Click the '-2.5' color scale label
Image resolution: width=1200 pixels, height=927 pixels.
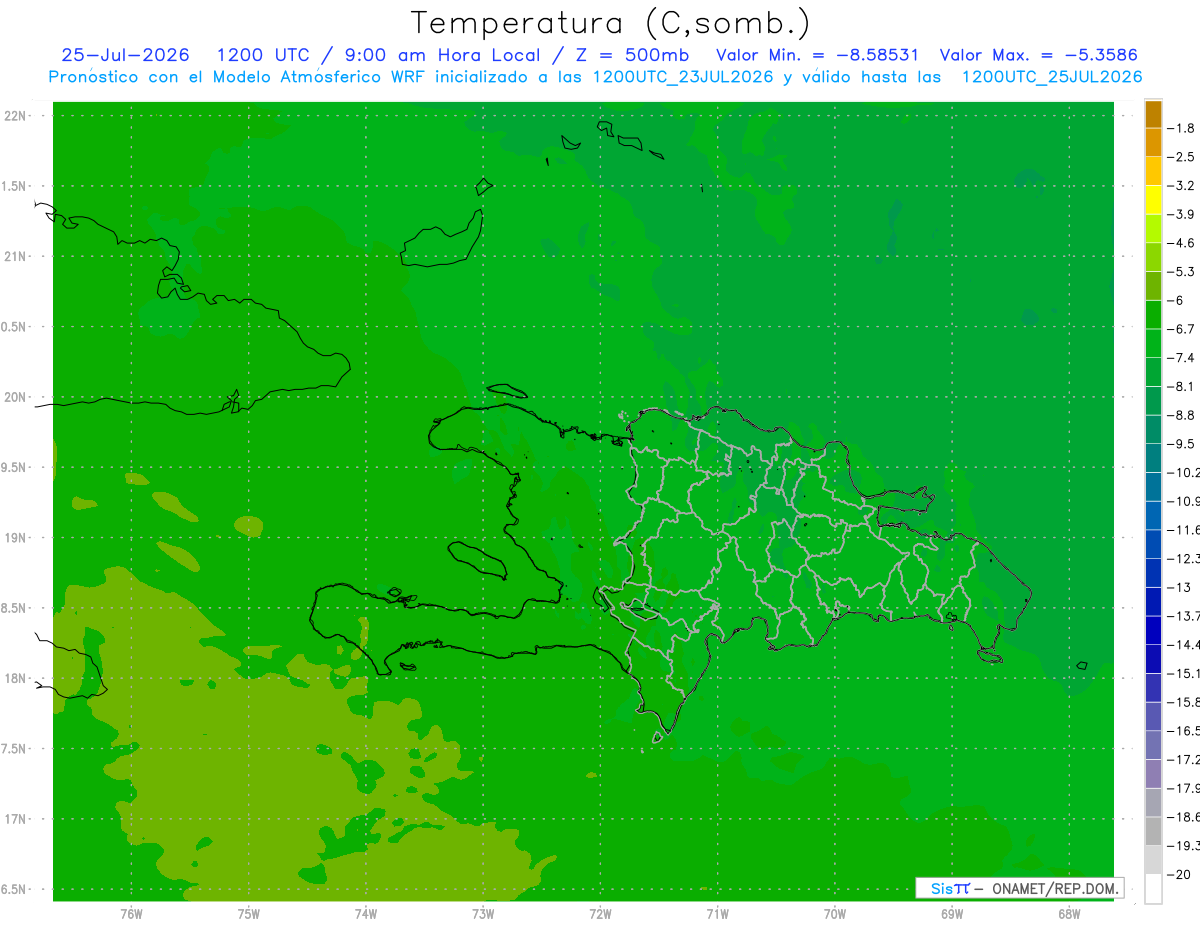1182,157
